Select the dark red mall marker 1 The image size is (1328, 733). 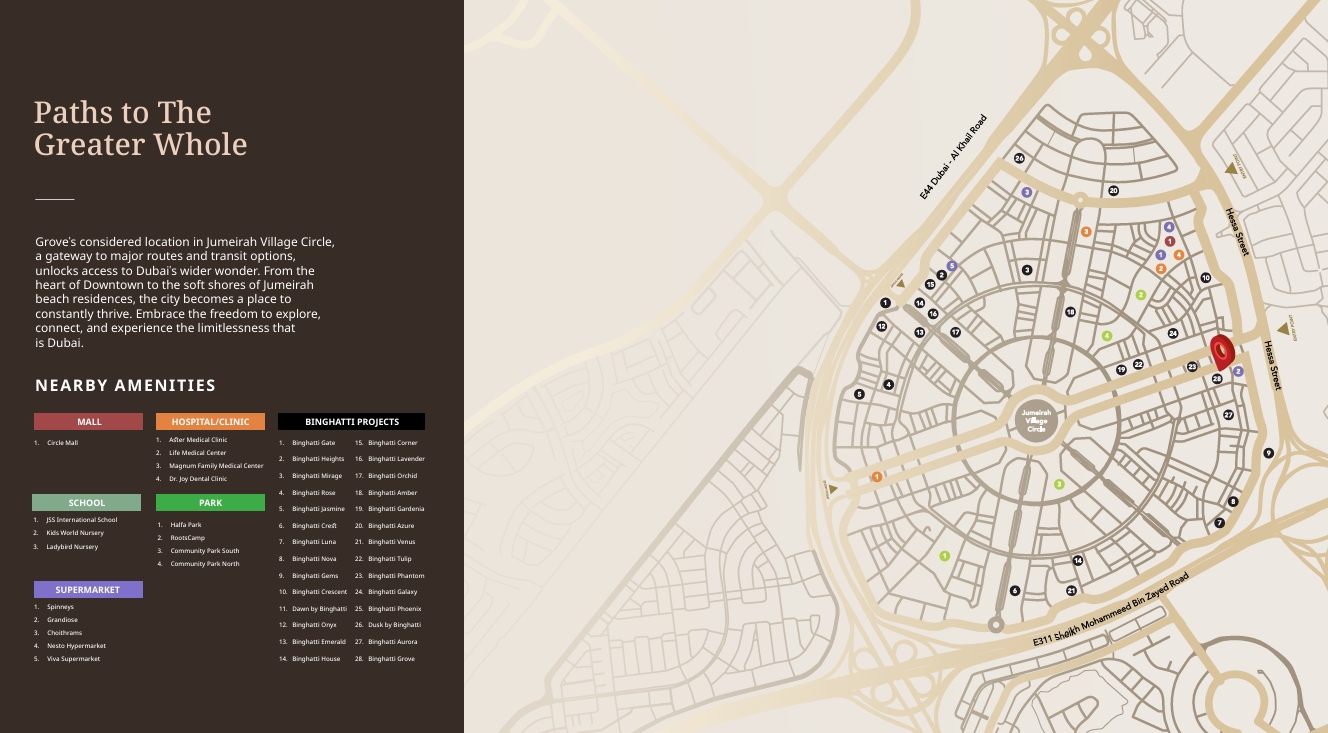1170,241
